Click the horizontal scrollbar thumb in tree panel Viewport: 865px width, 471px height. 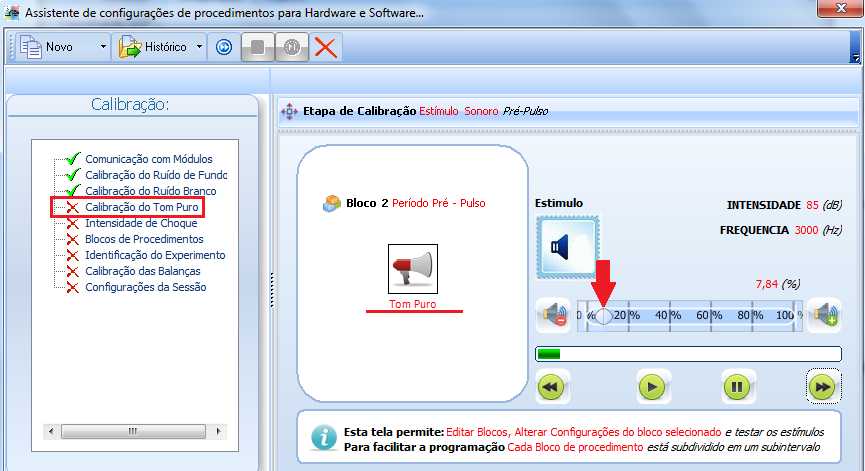tap(133, 431)
